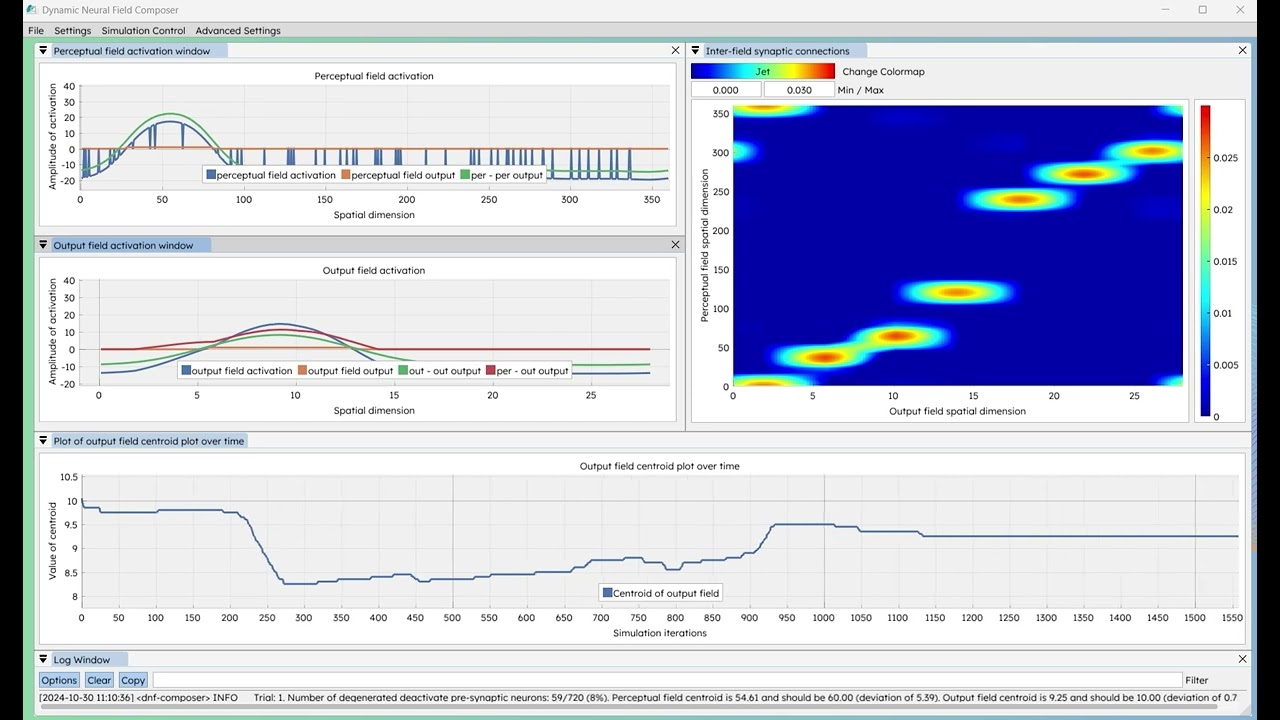Screen dimensions: 1280x720
Task: Click the Simulation iterations axis label
Action: pyautogui.click(x=660, y=633)
